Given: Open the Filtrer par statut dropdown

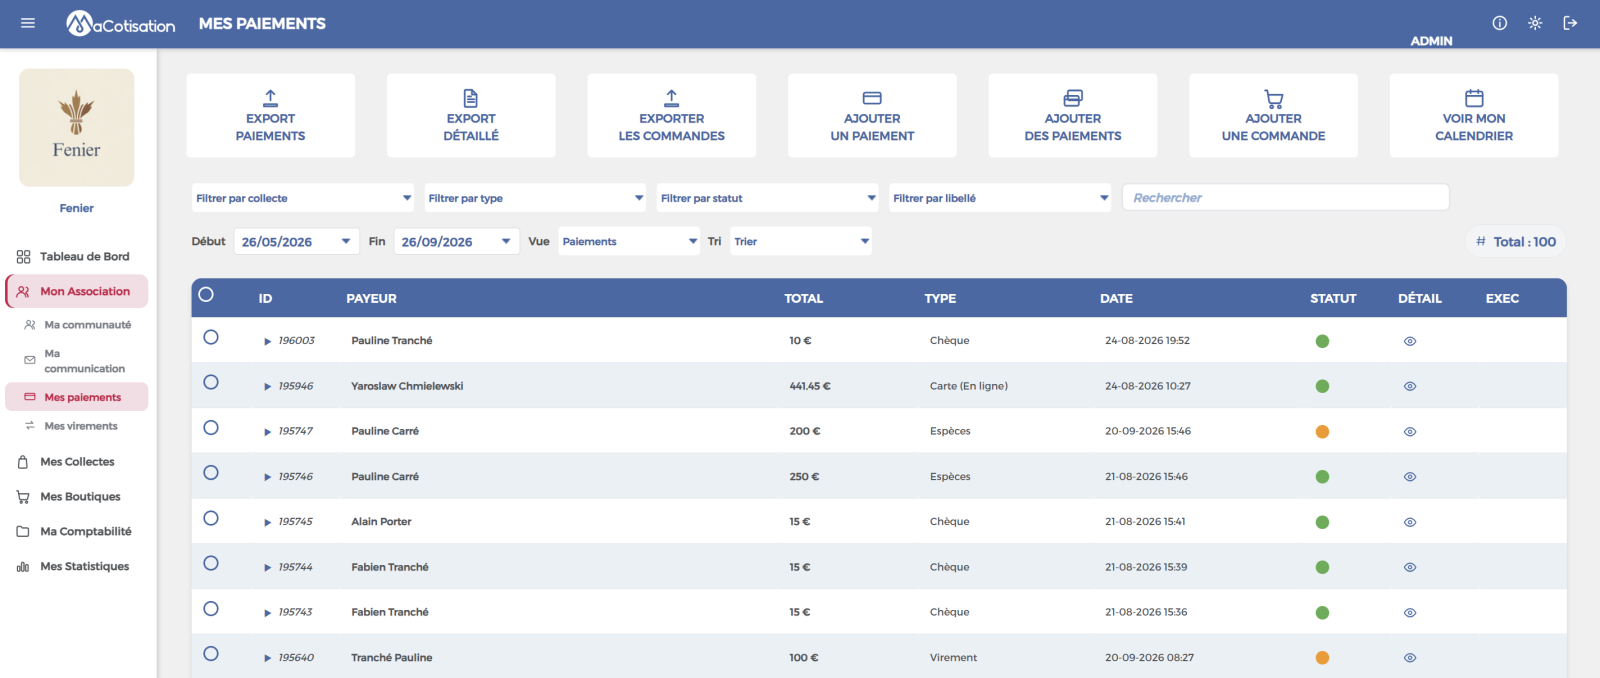Looking at the screenshot, I should 768,198.
